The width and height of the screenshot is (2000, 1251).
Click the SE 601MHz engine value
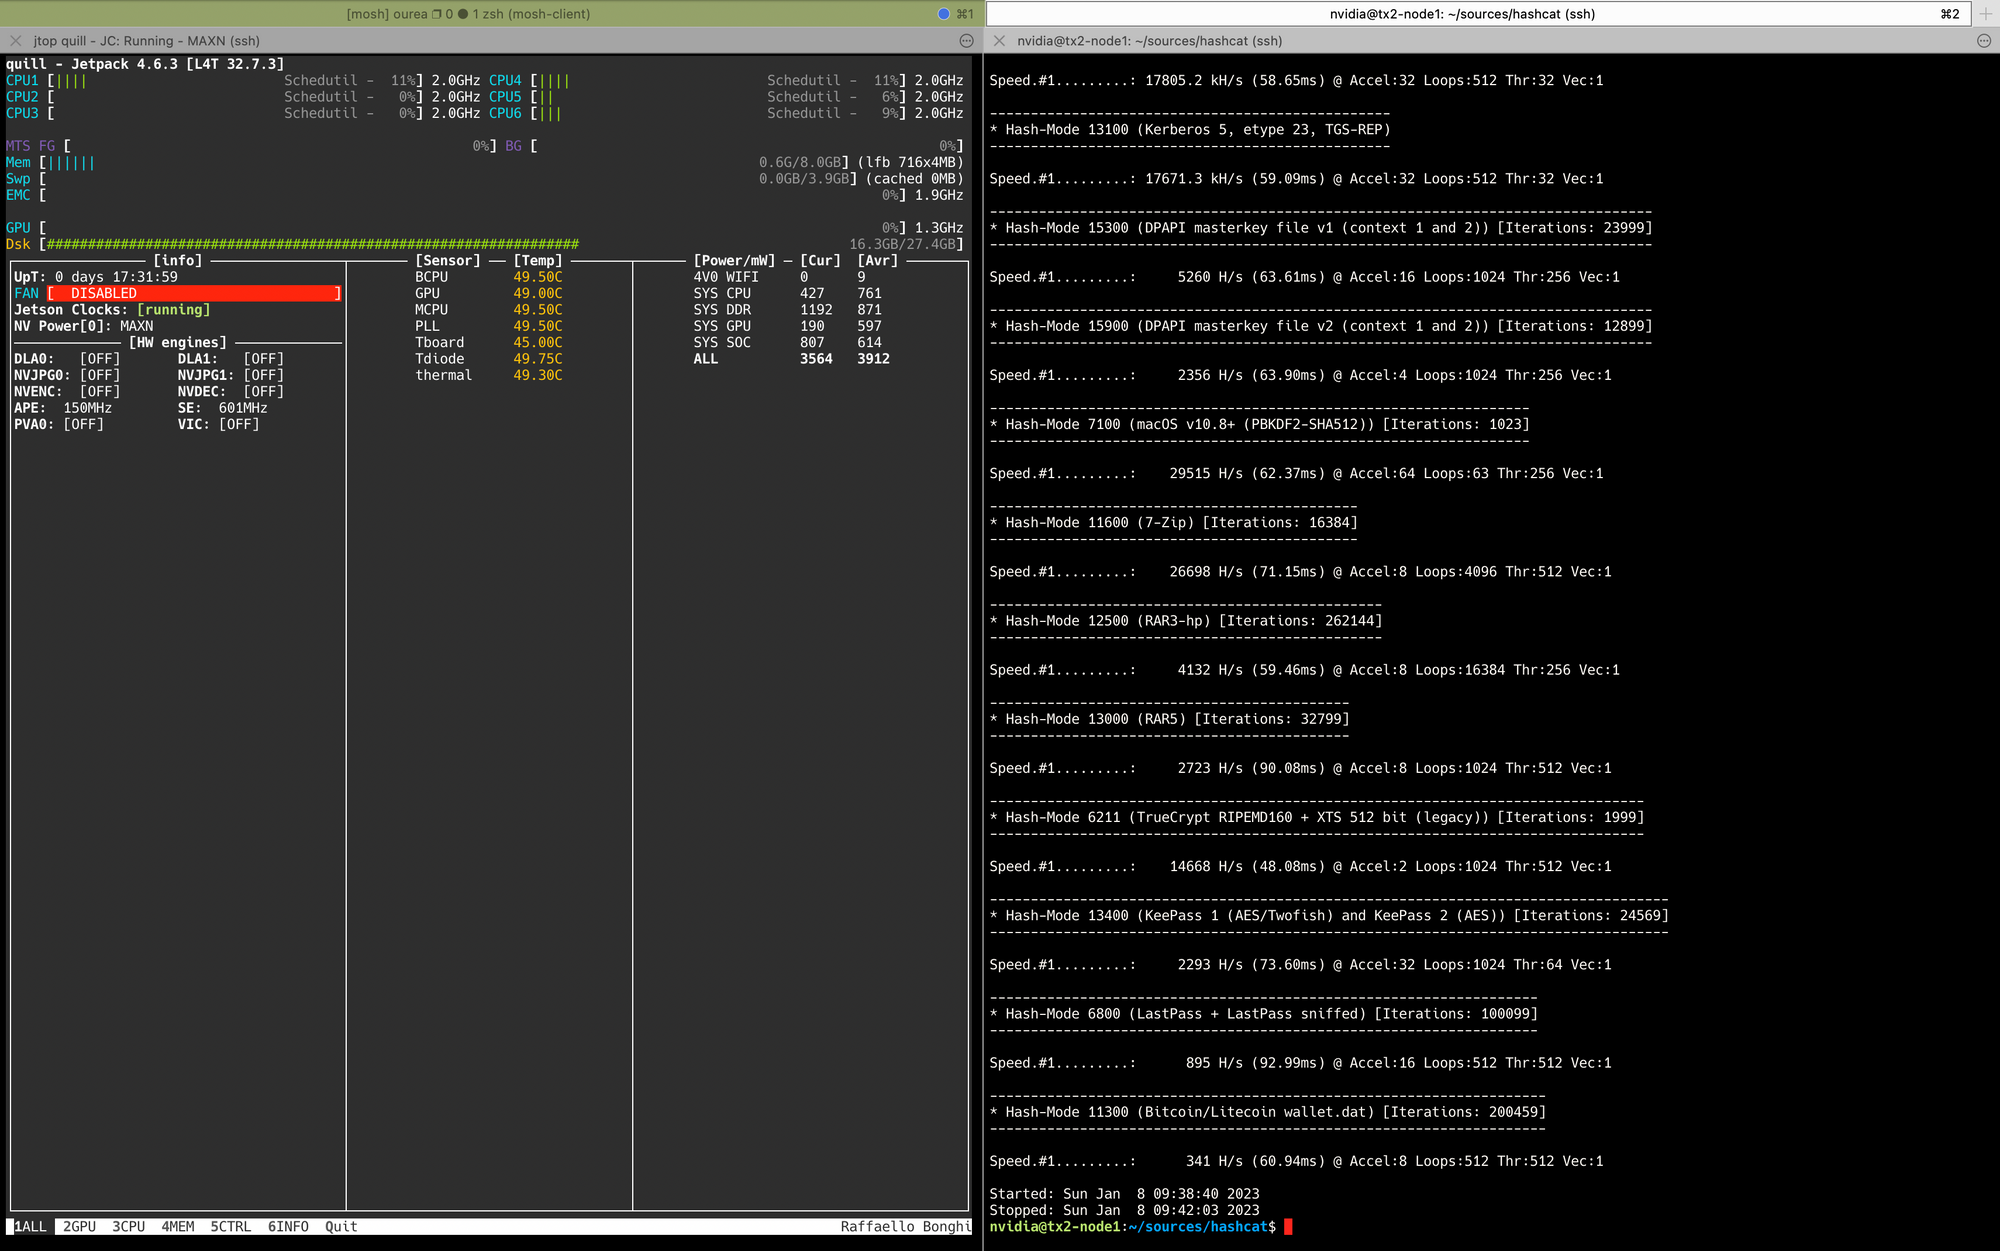coord(243,408)
